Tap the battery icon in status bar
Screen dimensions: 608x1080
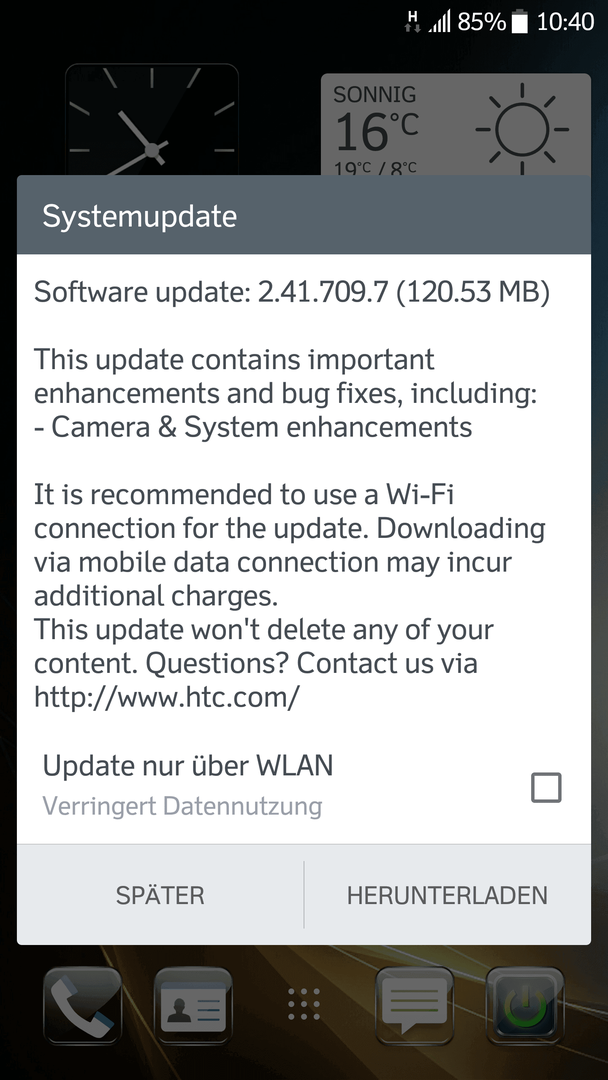[521, 22]
